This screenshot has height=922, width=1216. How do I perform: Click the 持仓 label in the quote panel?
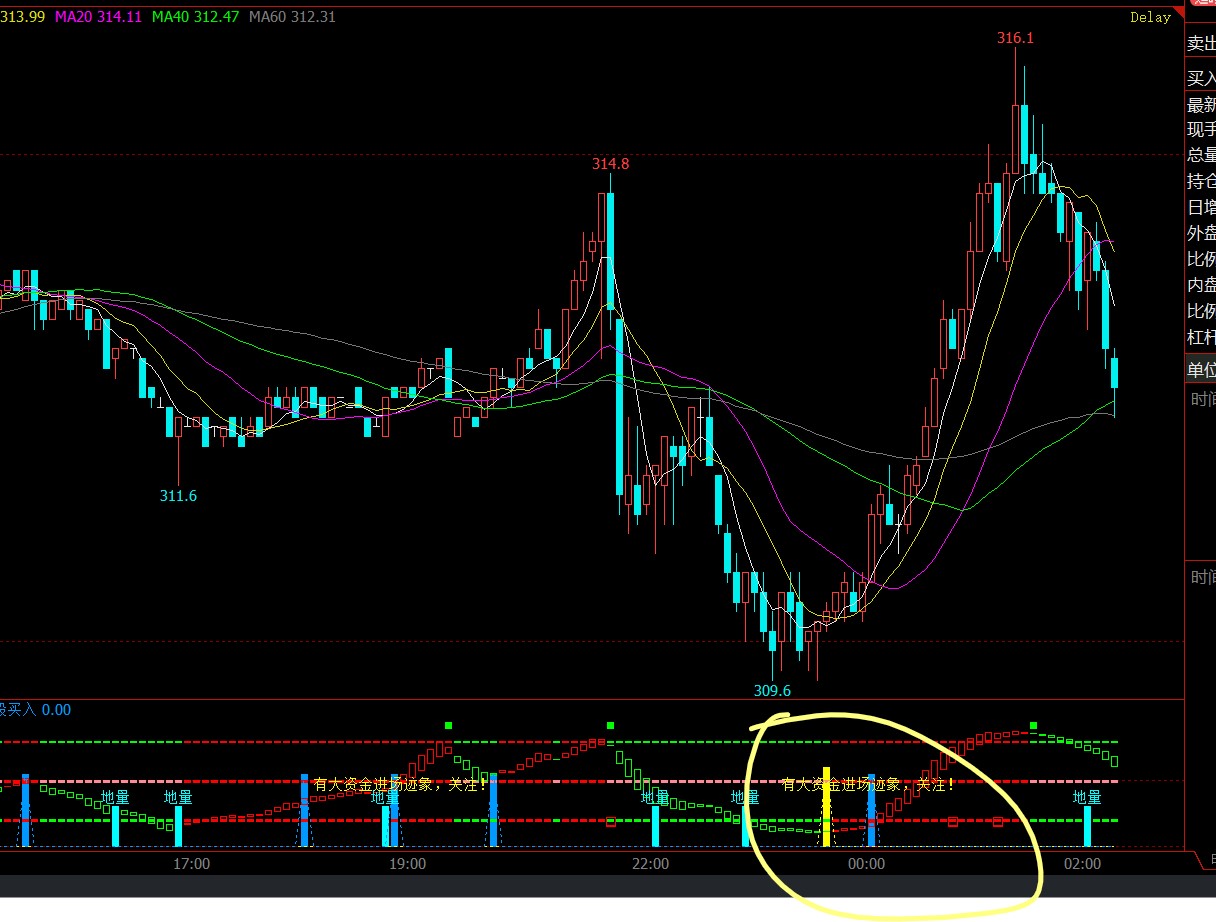(1201, 181)
